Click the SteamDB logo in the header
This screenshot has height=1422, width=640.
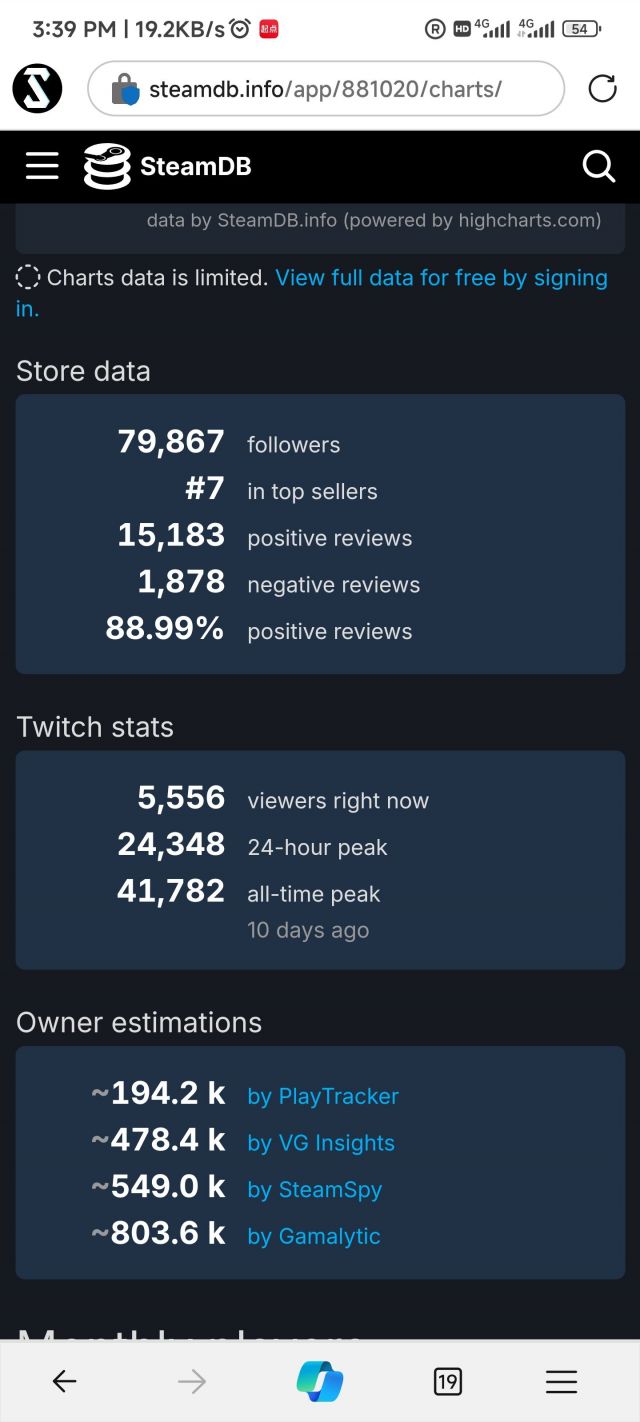(168, 166)
